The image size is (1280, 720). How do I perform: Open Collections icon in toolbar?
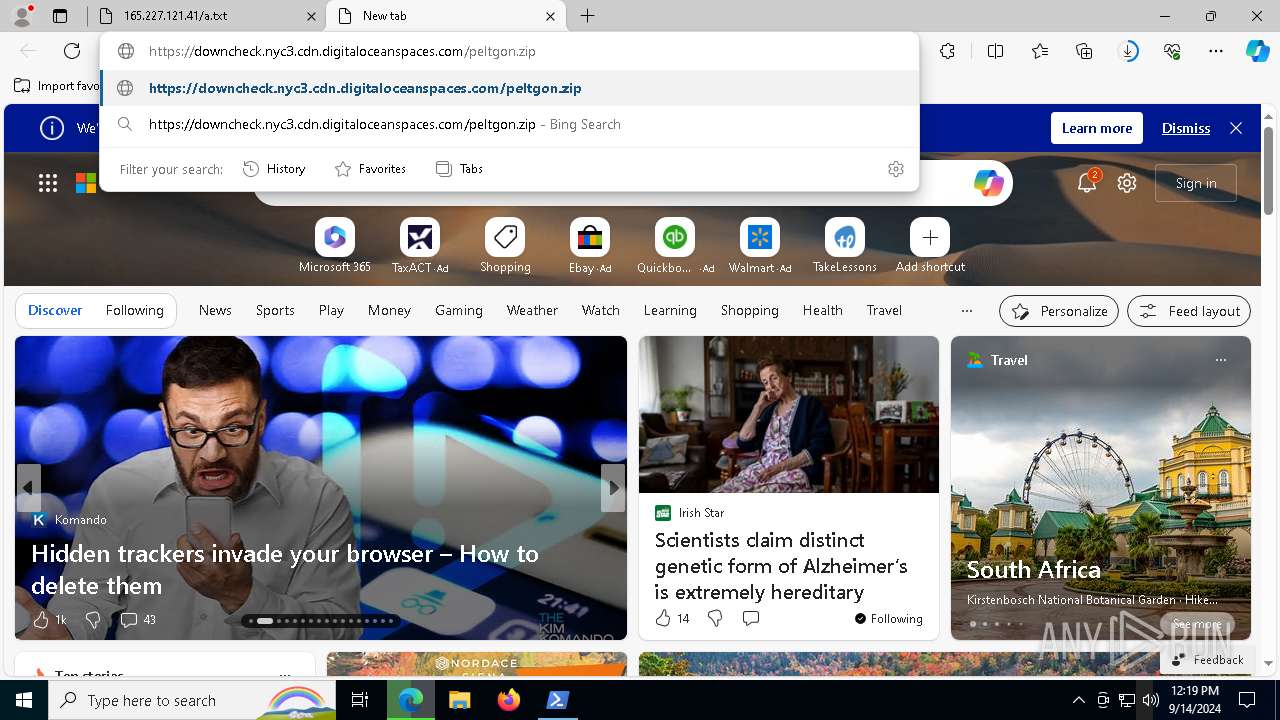coord(1084,51)
